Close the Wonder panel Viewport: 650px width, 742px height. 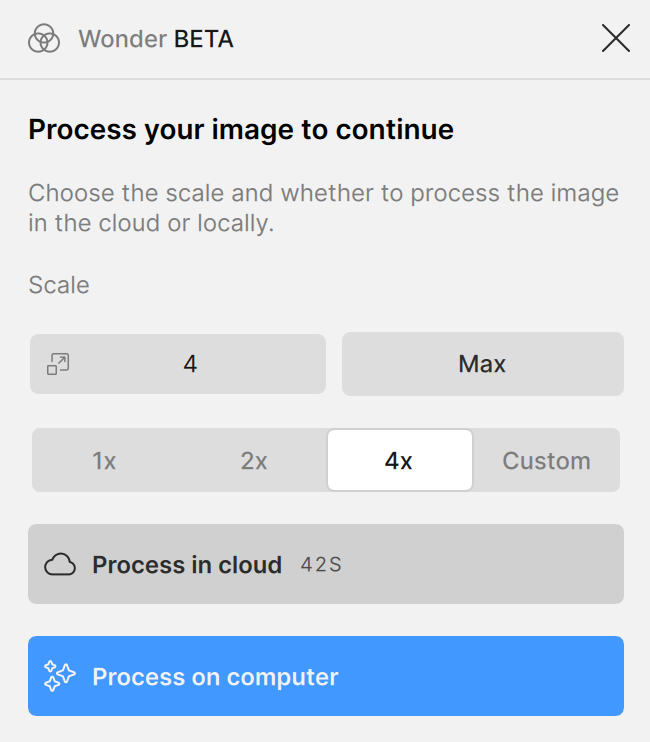point(615,39)
